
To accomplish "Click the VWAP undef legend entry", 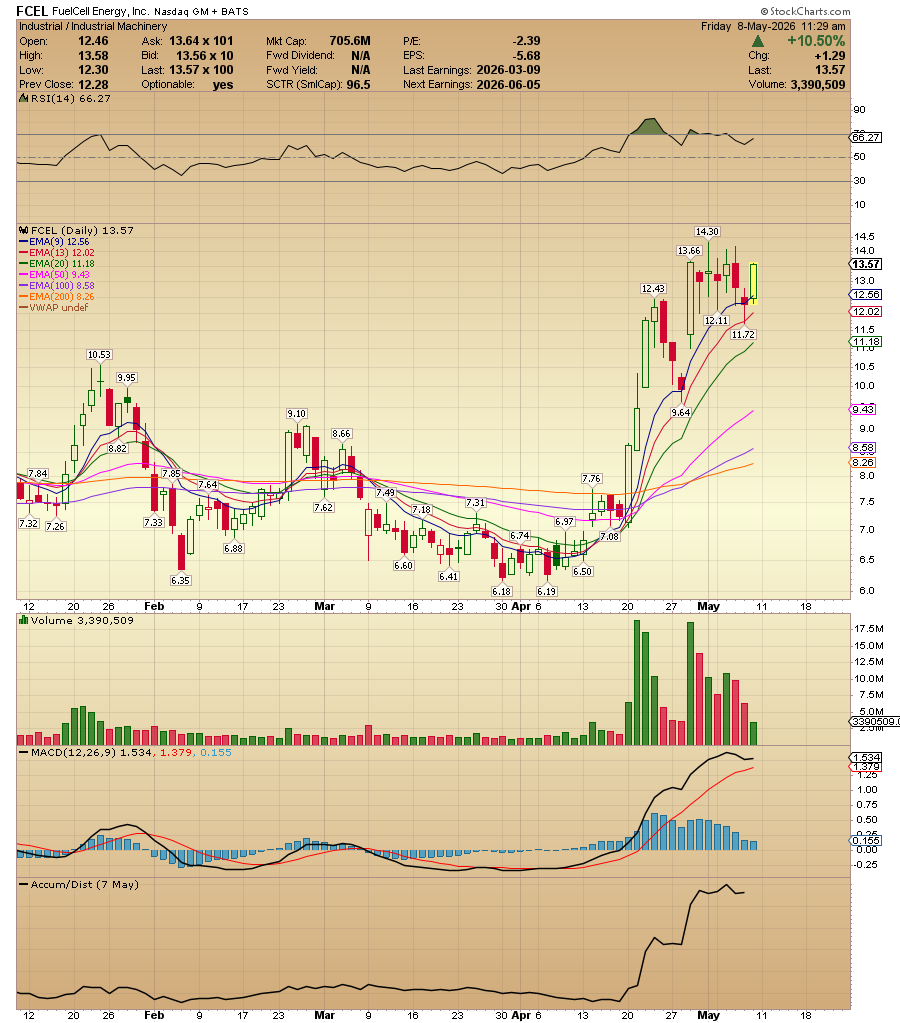I will pos(54,308).
